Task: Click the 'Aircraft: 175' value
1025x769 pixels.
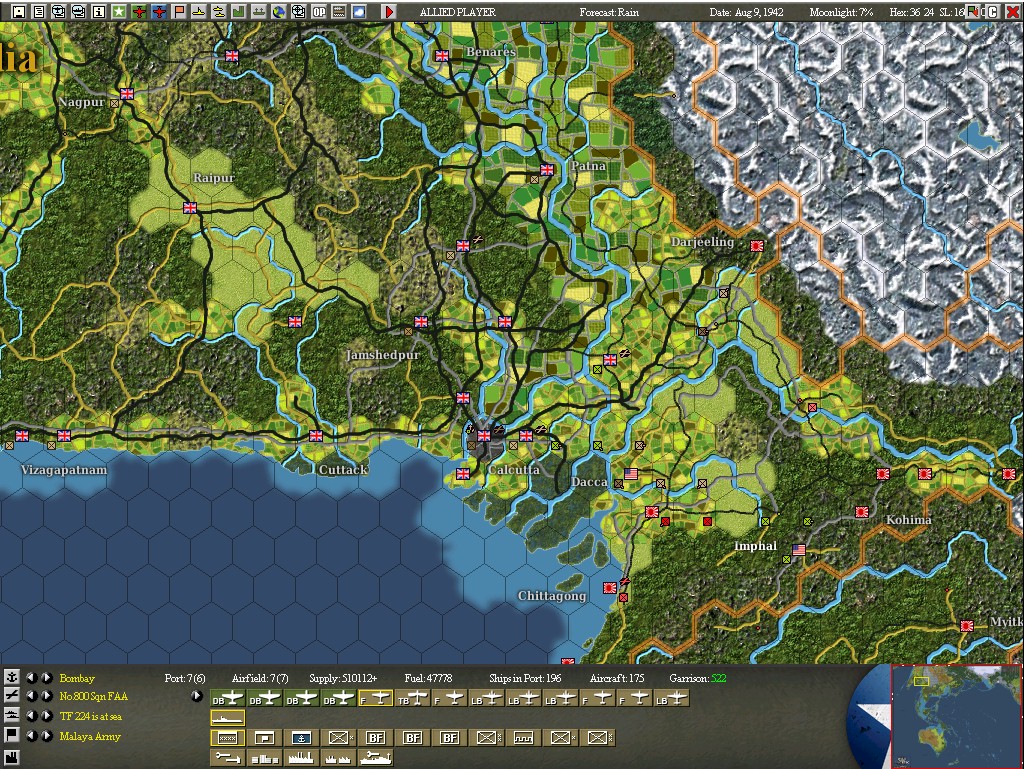Action: tap(616, 678)
